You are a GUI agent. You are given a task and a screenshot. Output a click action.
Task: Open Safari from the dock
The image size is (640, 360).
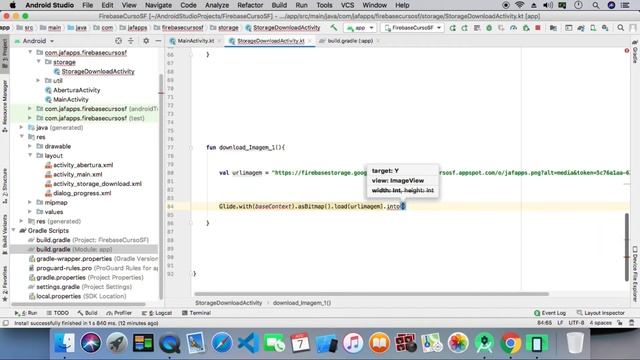(x=222, y=343)
